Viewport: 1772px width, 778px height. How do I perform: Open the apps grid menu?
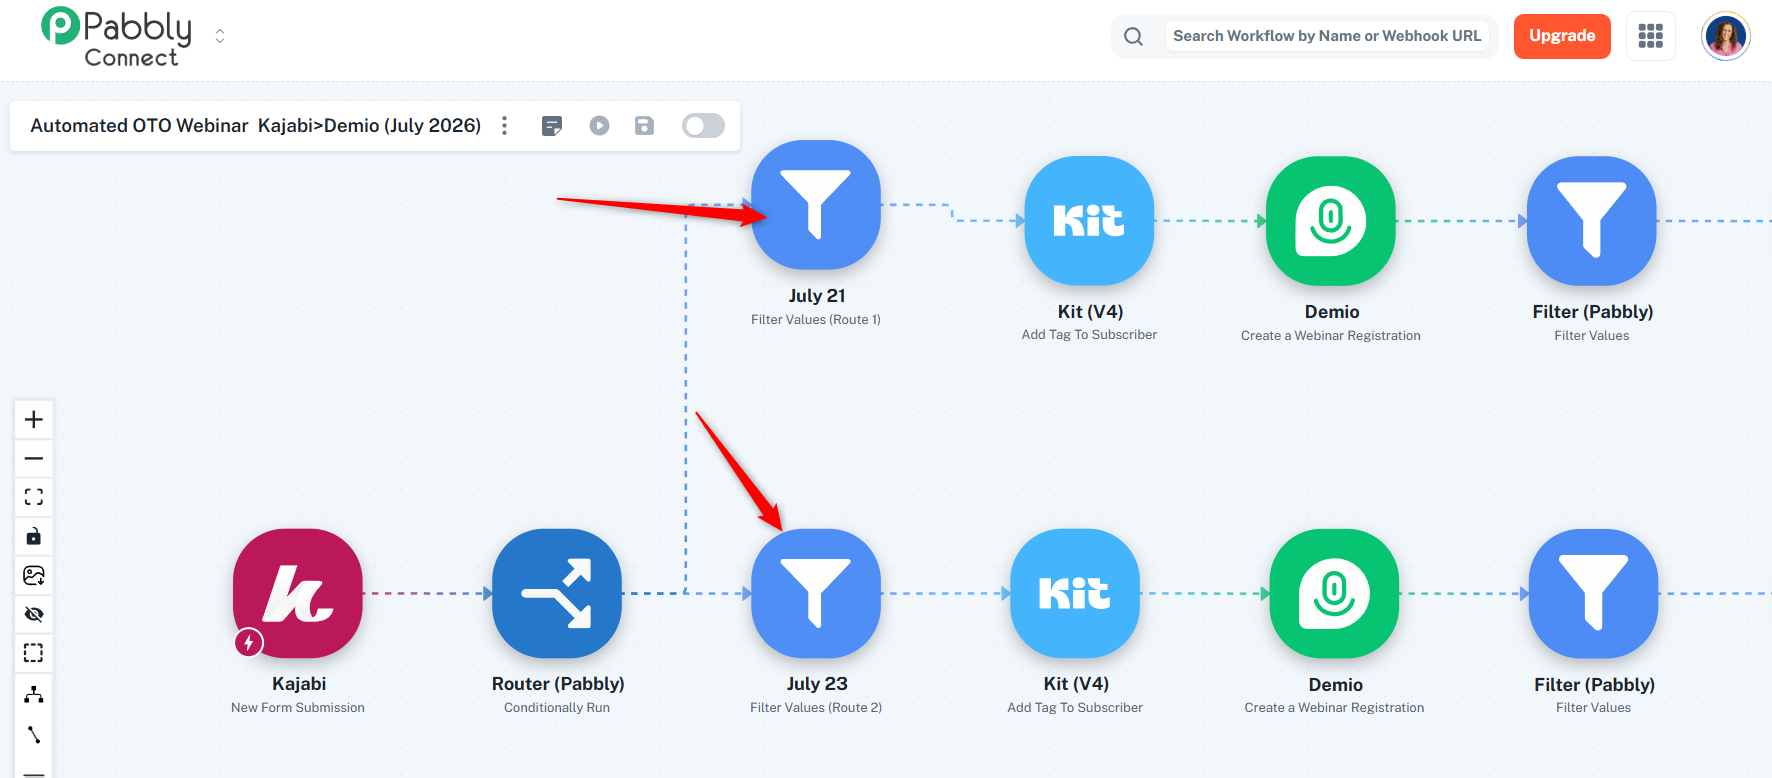coord(1651,36)
